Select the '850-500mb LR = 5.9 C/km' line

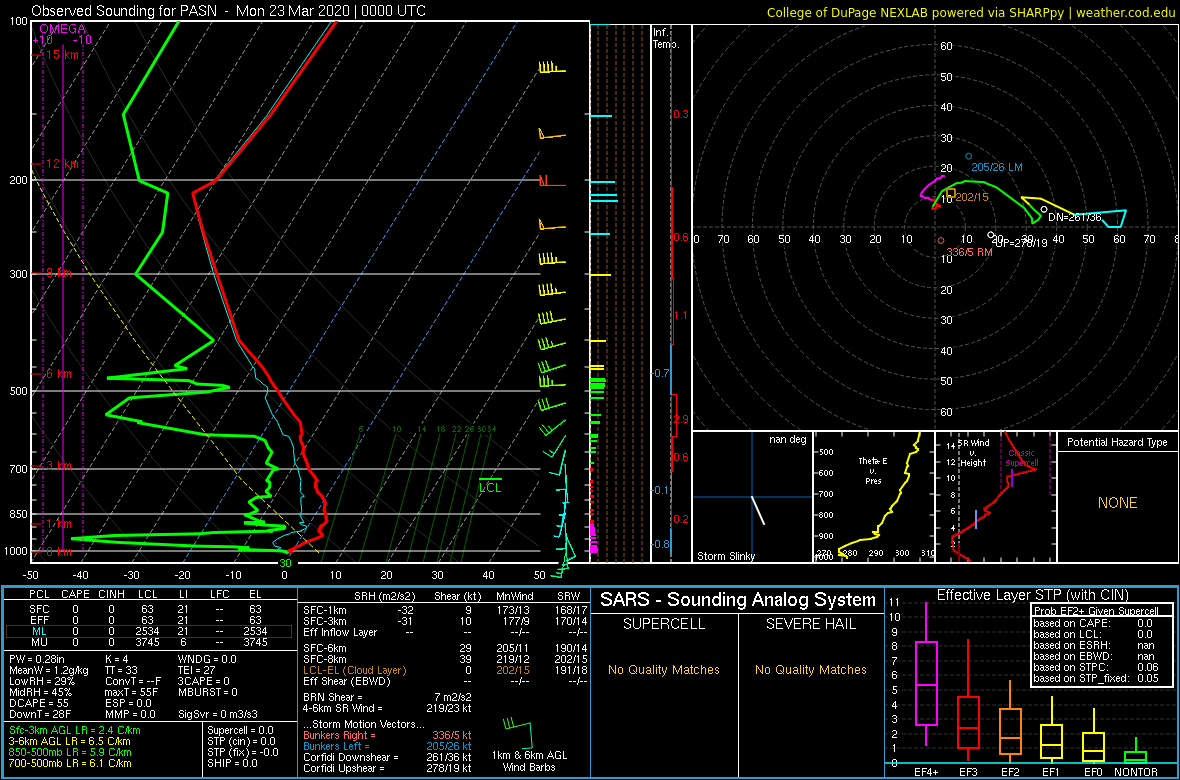[71, 751]
